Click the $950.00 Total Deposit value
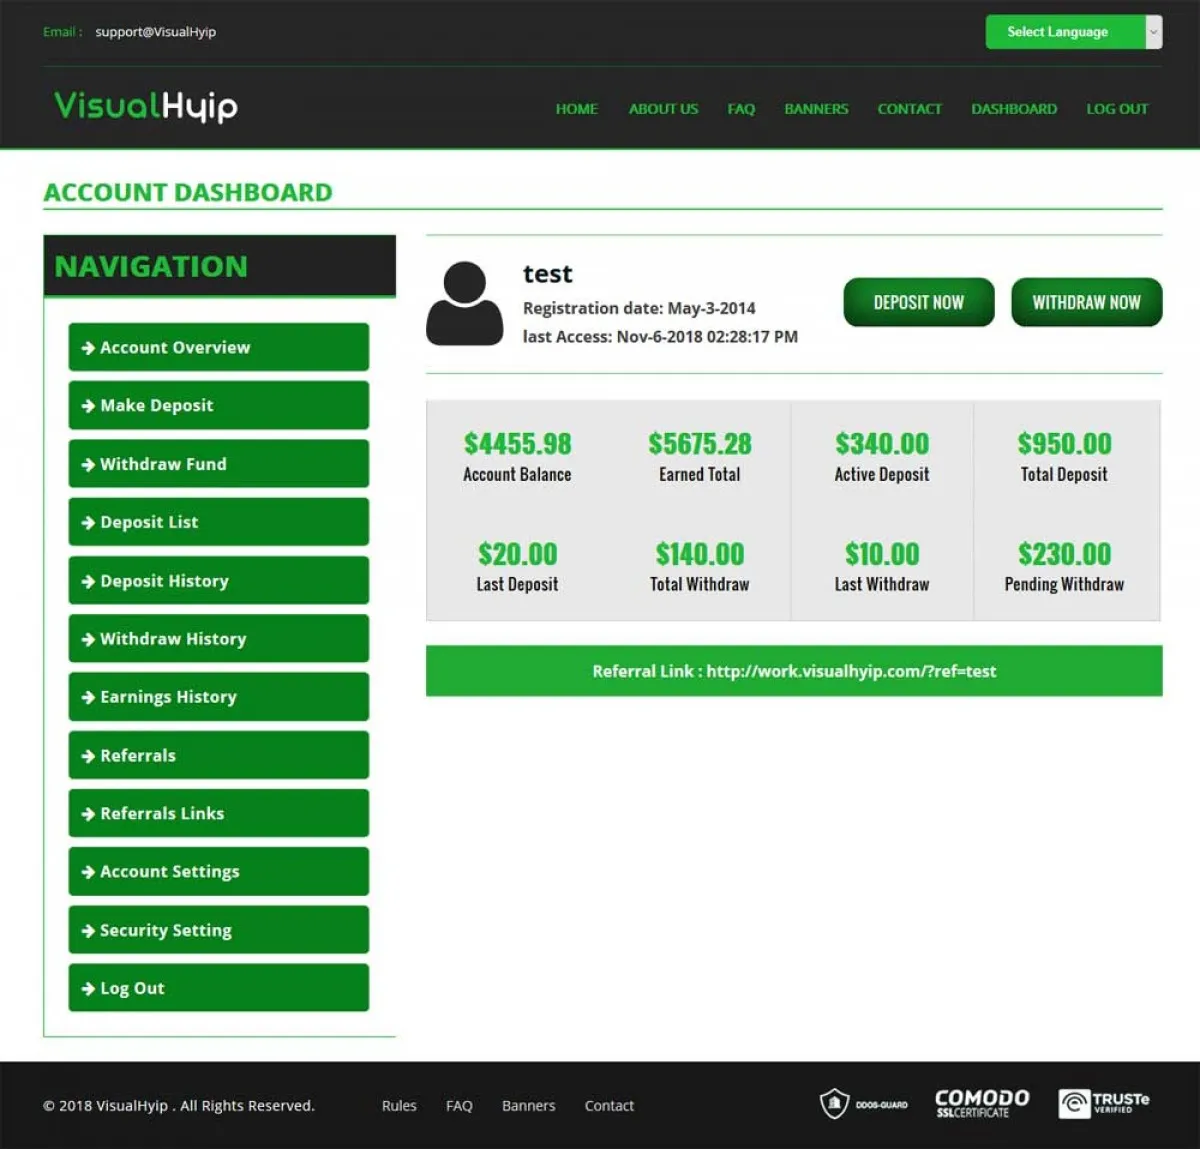Screen dimensions: 1200x1149 click(1064, 443)
